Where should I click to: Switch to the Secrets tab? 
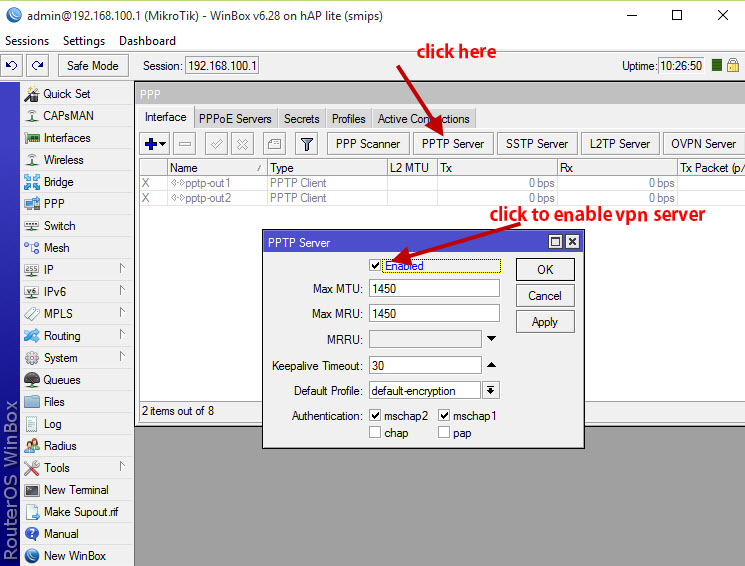302,119
